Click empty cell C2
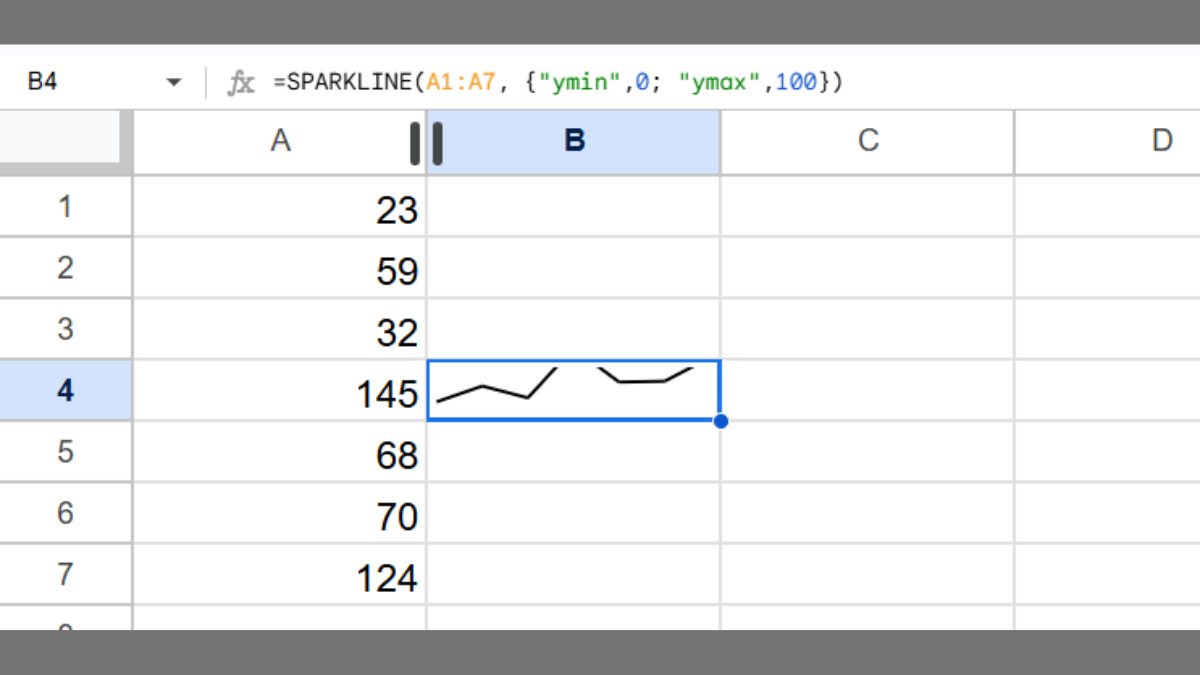Screen dimensions: 1200x675 [867, 268]
